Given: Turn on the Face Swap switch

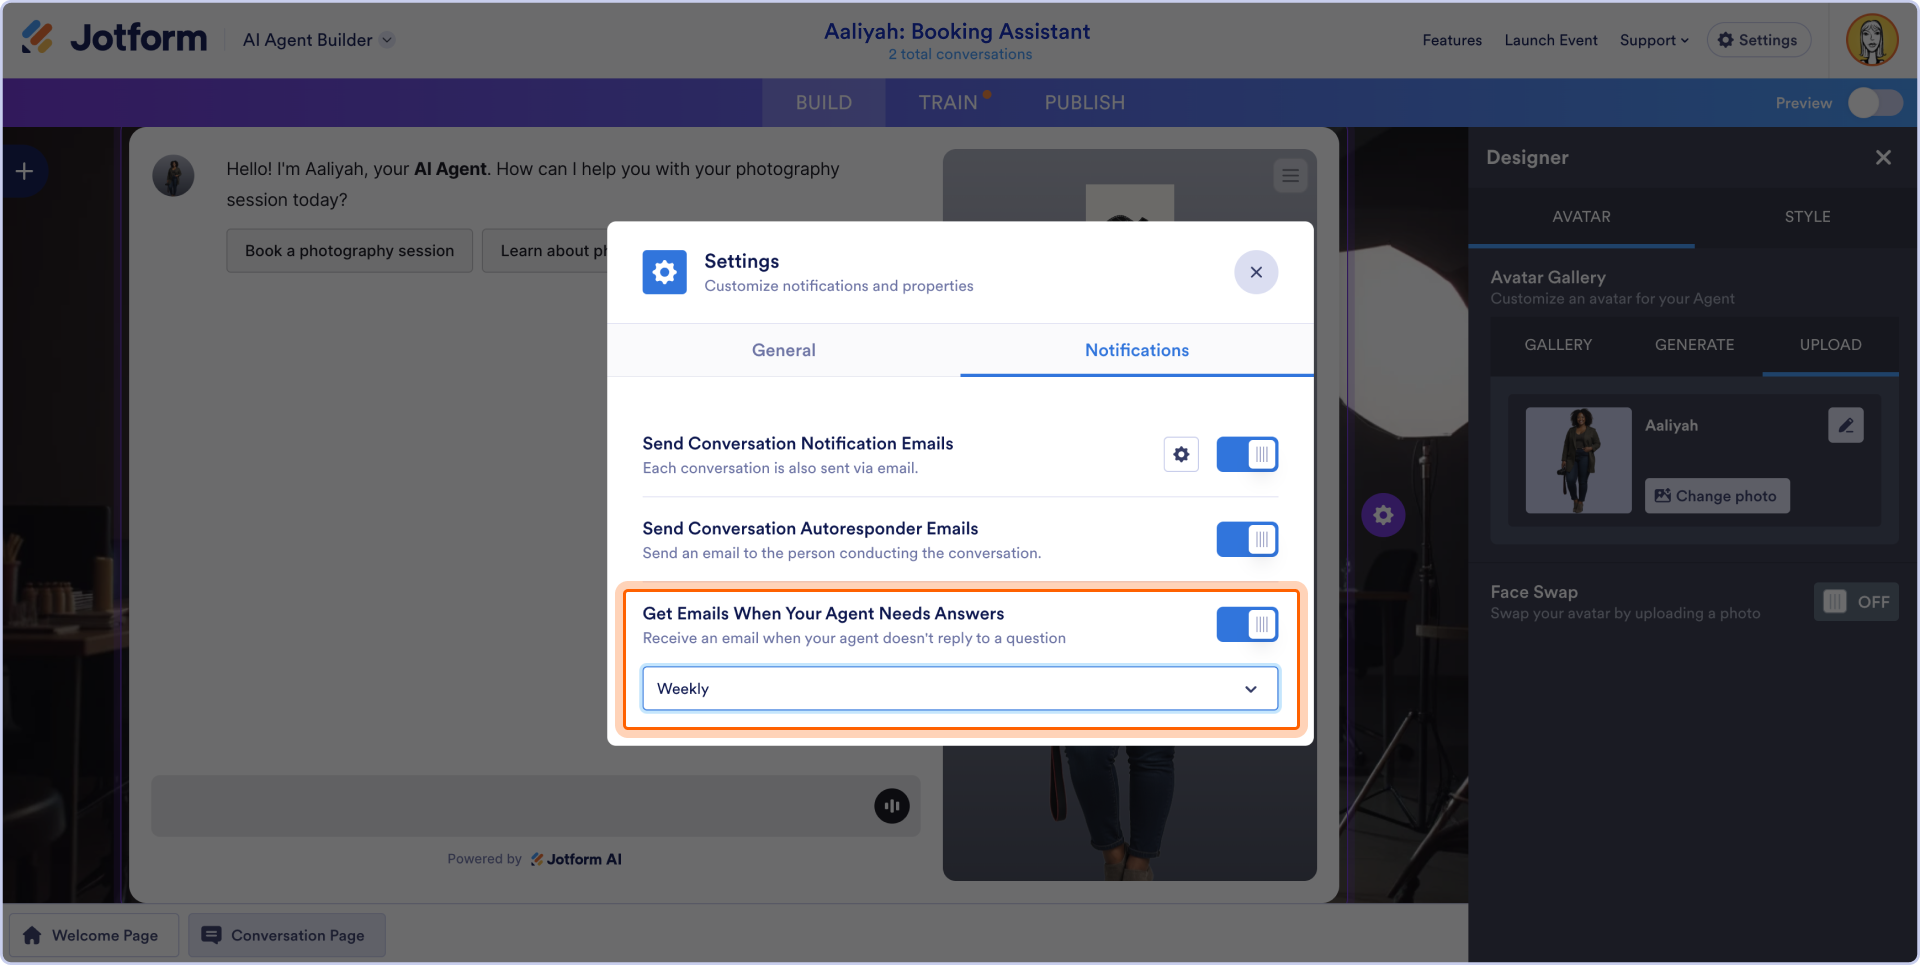Looking at the screenshot, I should [1856, 602].
